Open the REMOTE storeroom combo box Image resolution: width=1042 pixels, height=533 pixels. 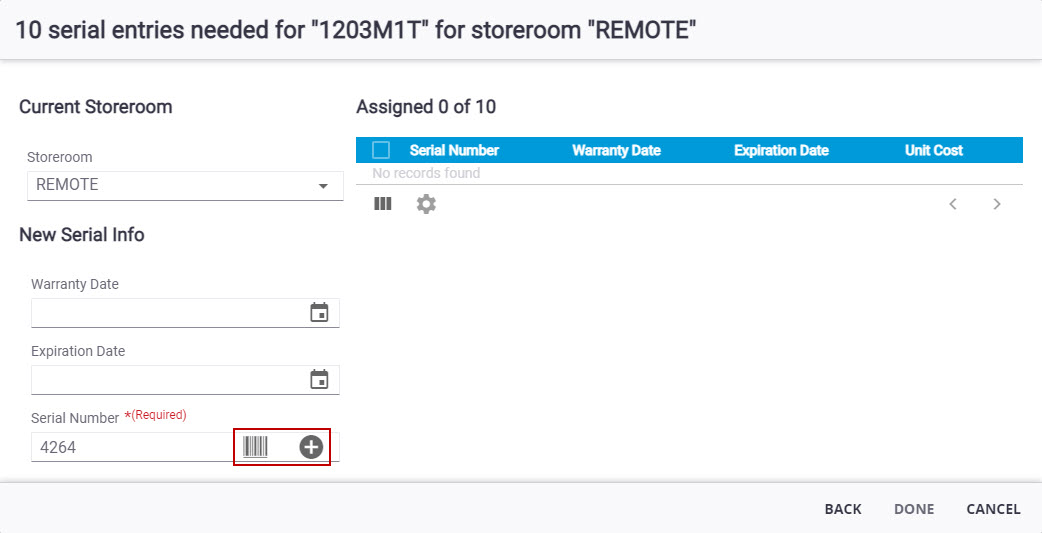click(x=185, y=185)
